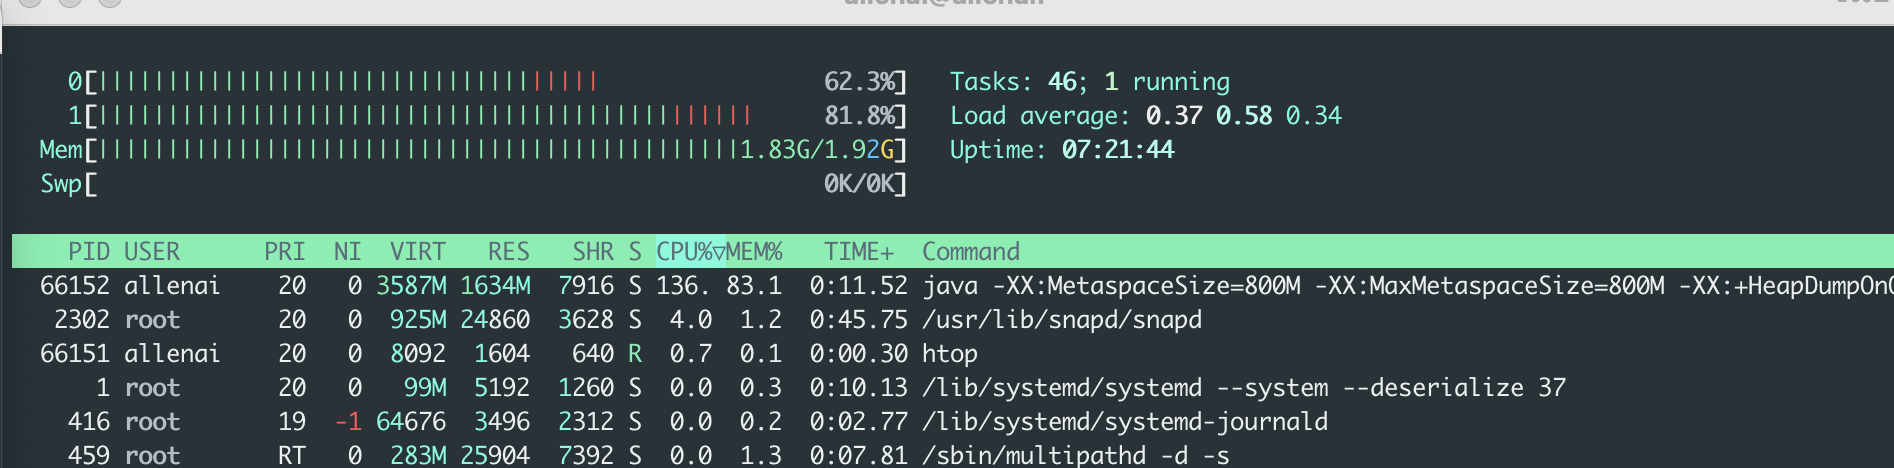The height and width of the screenshot is (468, 1894).
Task: Select the VIRT column header
Action: (x=417, y=252)
